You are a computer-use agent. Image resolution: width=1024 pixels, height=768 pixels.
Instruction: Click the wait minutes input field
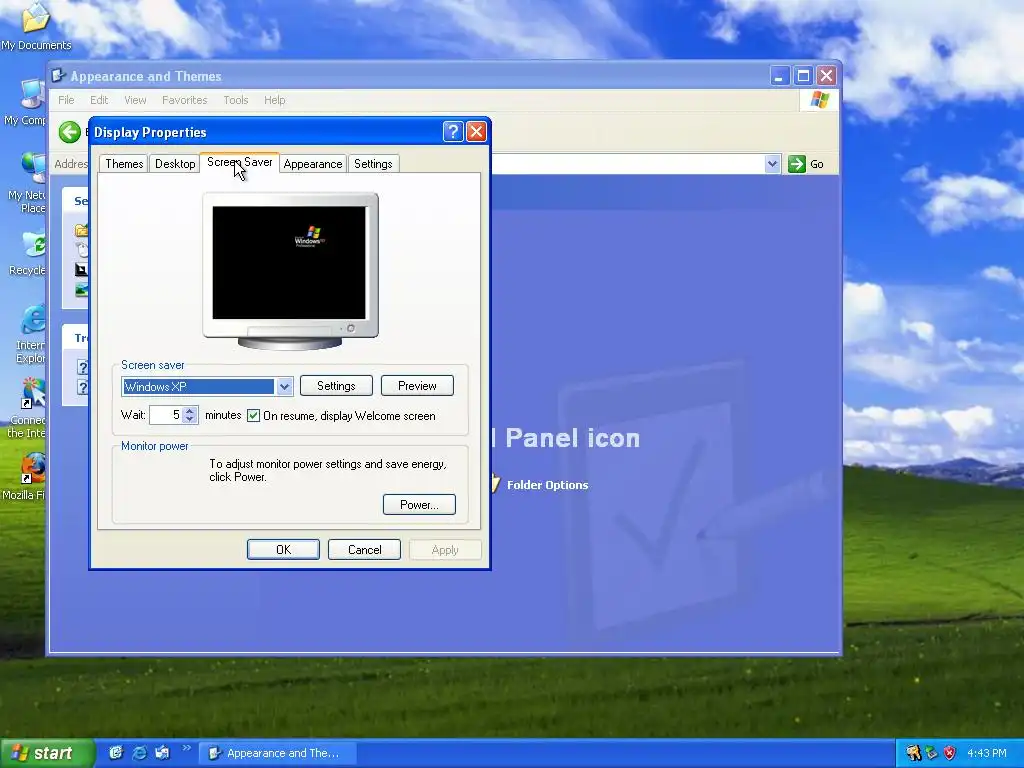[166, 415]
